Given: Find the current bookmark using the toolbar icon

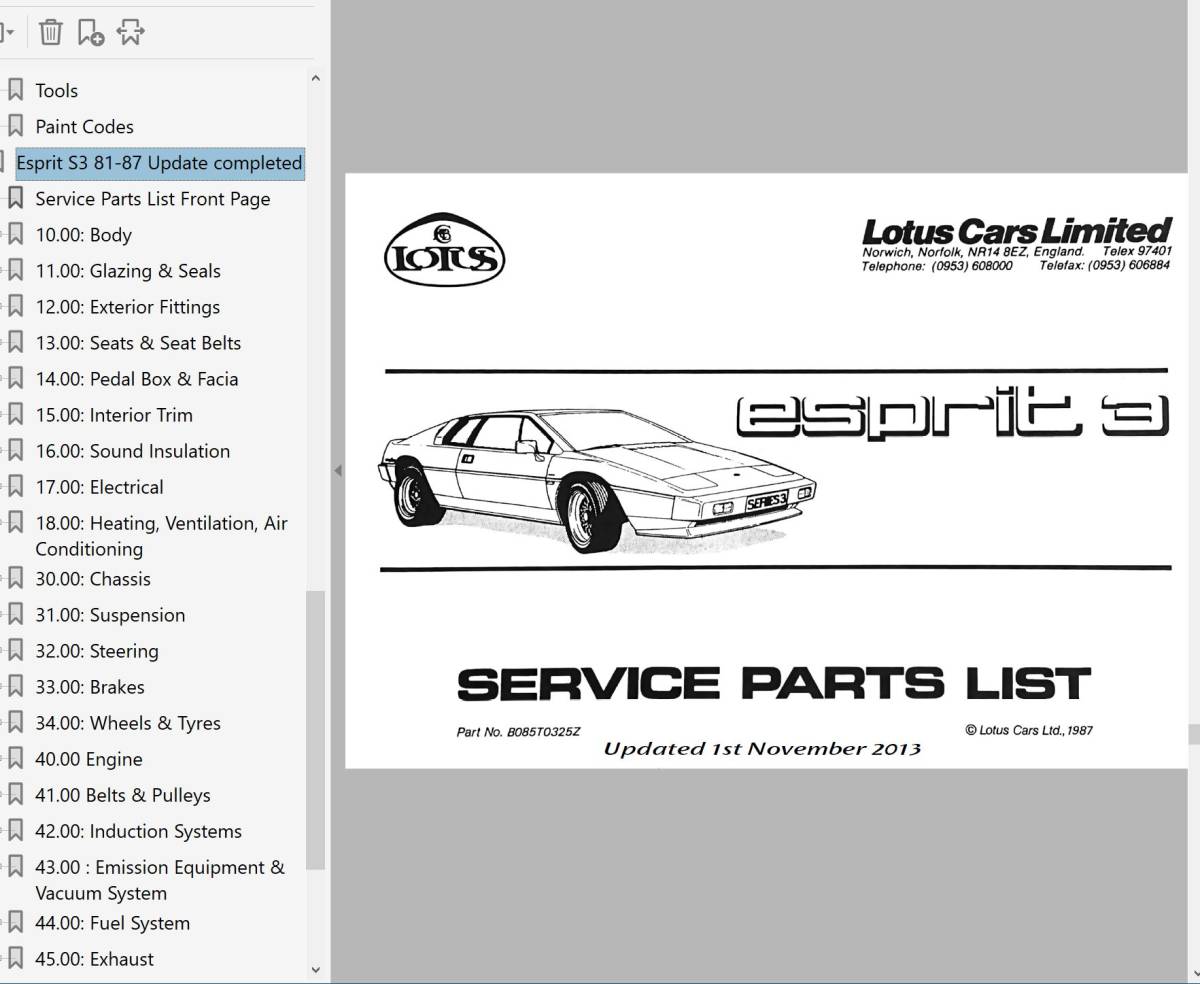Looking at the screenshot, I should click(131, 32).
